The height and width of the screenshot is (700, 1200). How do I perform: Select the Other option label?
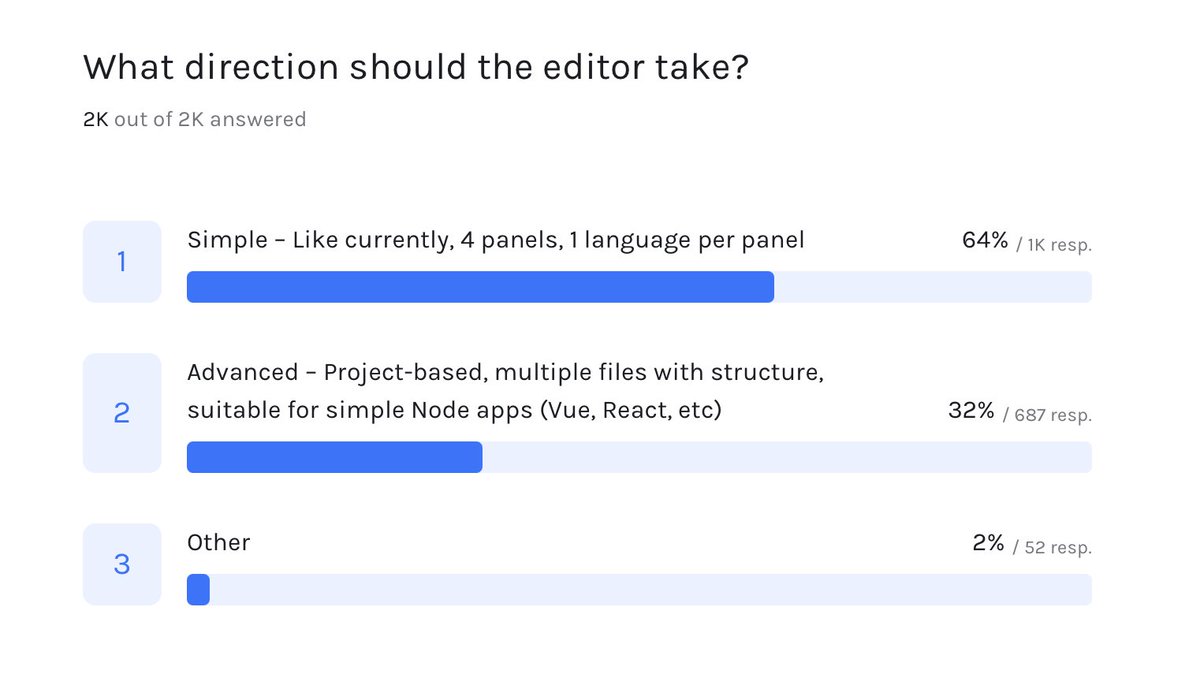pos(218,543)
